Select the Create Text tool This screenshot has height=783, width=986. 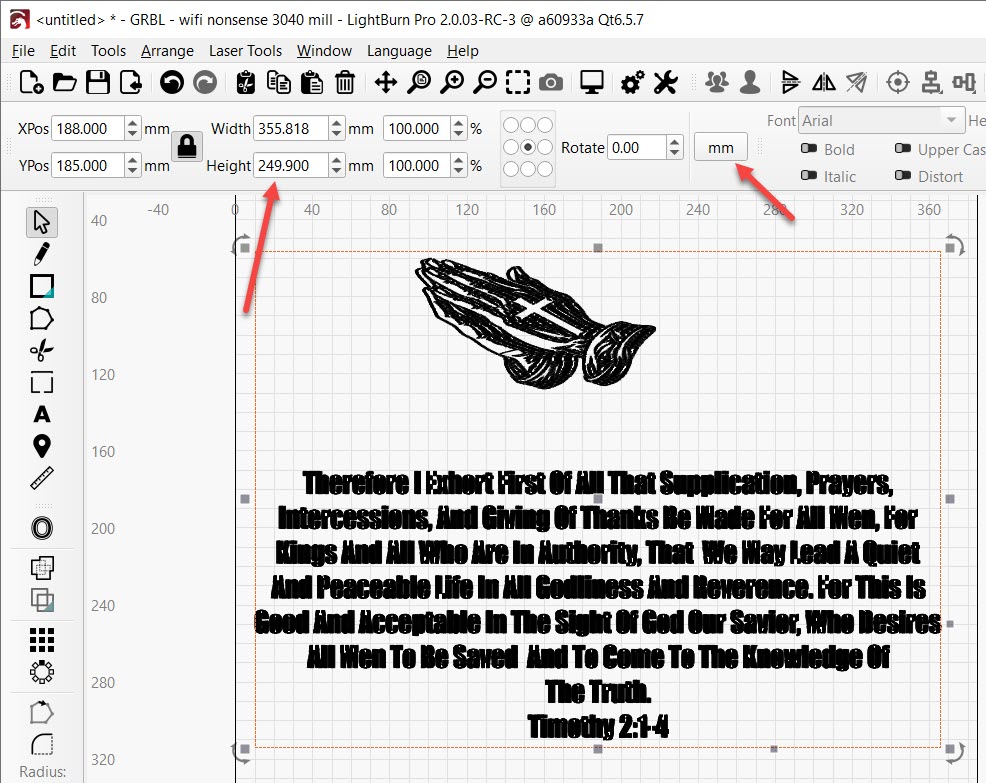(42, 414)
